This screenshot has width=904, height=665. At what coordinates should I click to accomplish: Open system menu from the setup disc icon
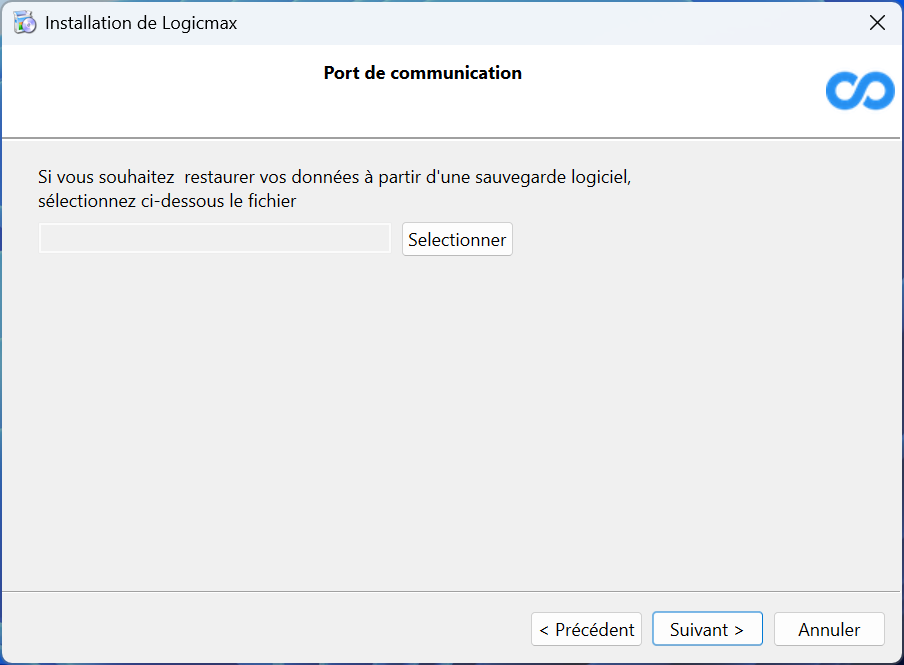25,22
